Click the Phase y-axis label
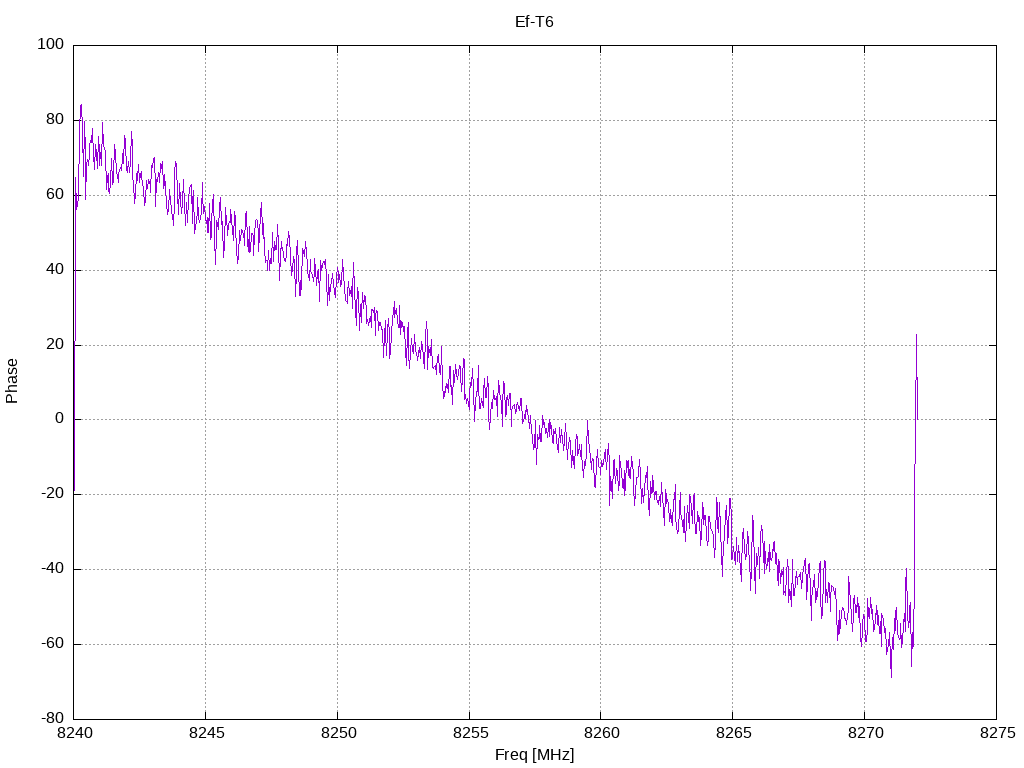 pyautogui.click(x=12, y=381)
